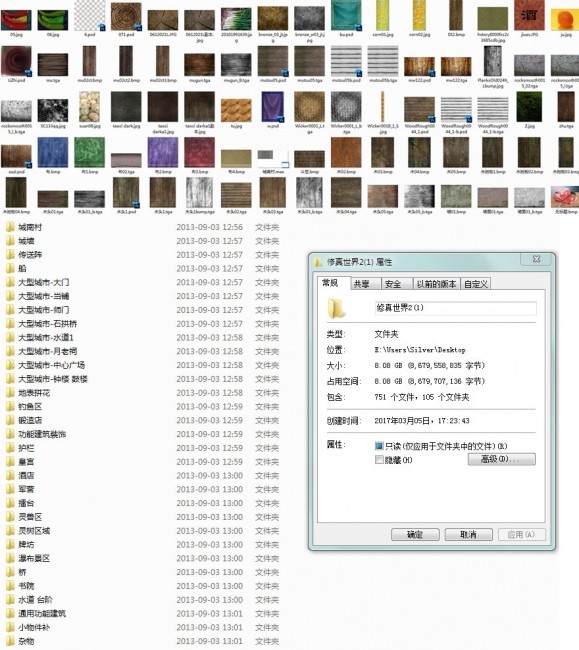Select the LIZN.psd dark red swirl file

click(x=16, y=61)
